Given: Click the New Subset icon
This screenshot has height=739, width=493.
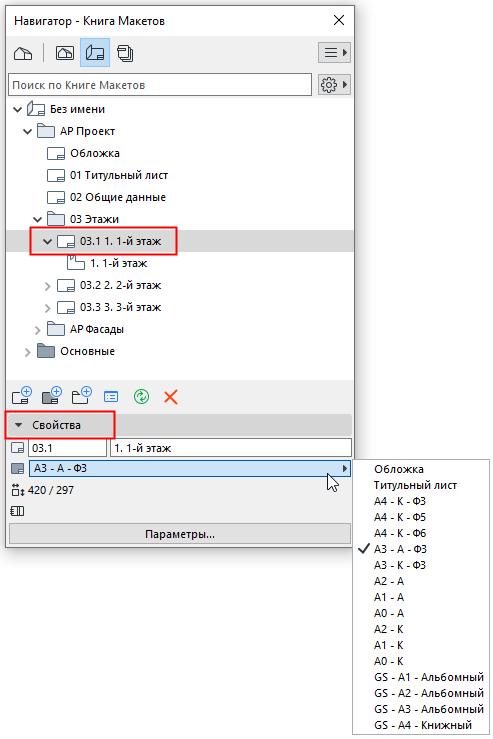Looking at the screenshot, I should 82,396.
